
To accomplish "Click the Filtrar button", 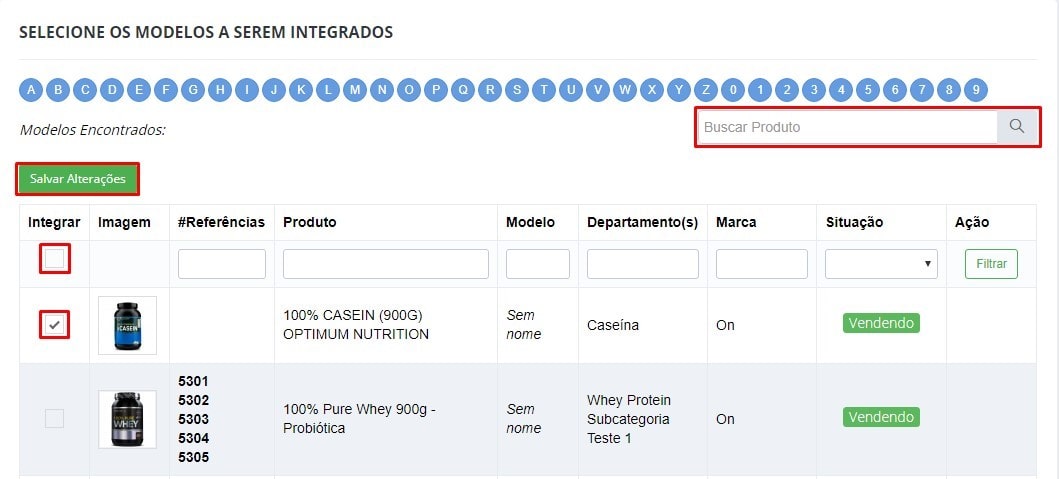I will pos(991,264).
